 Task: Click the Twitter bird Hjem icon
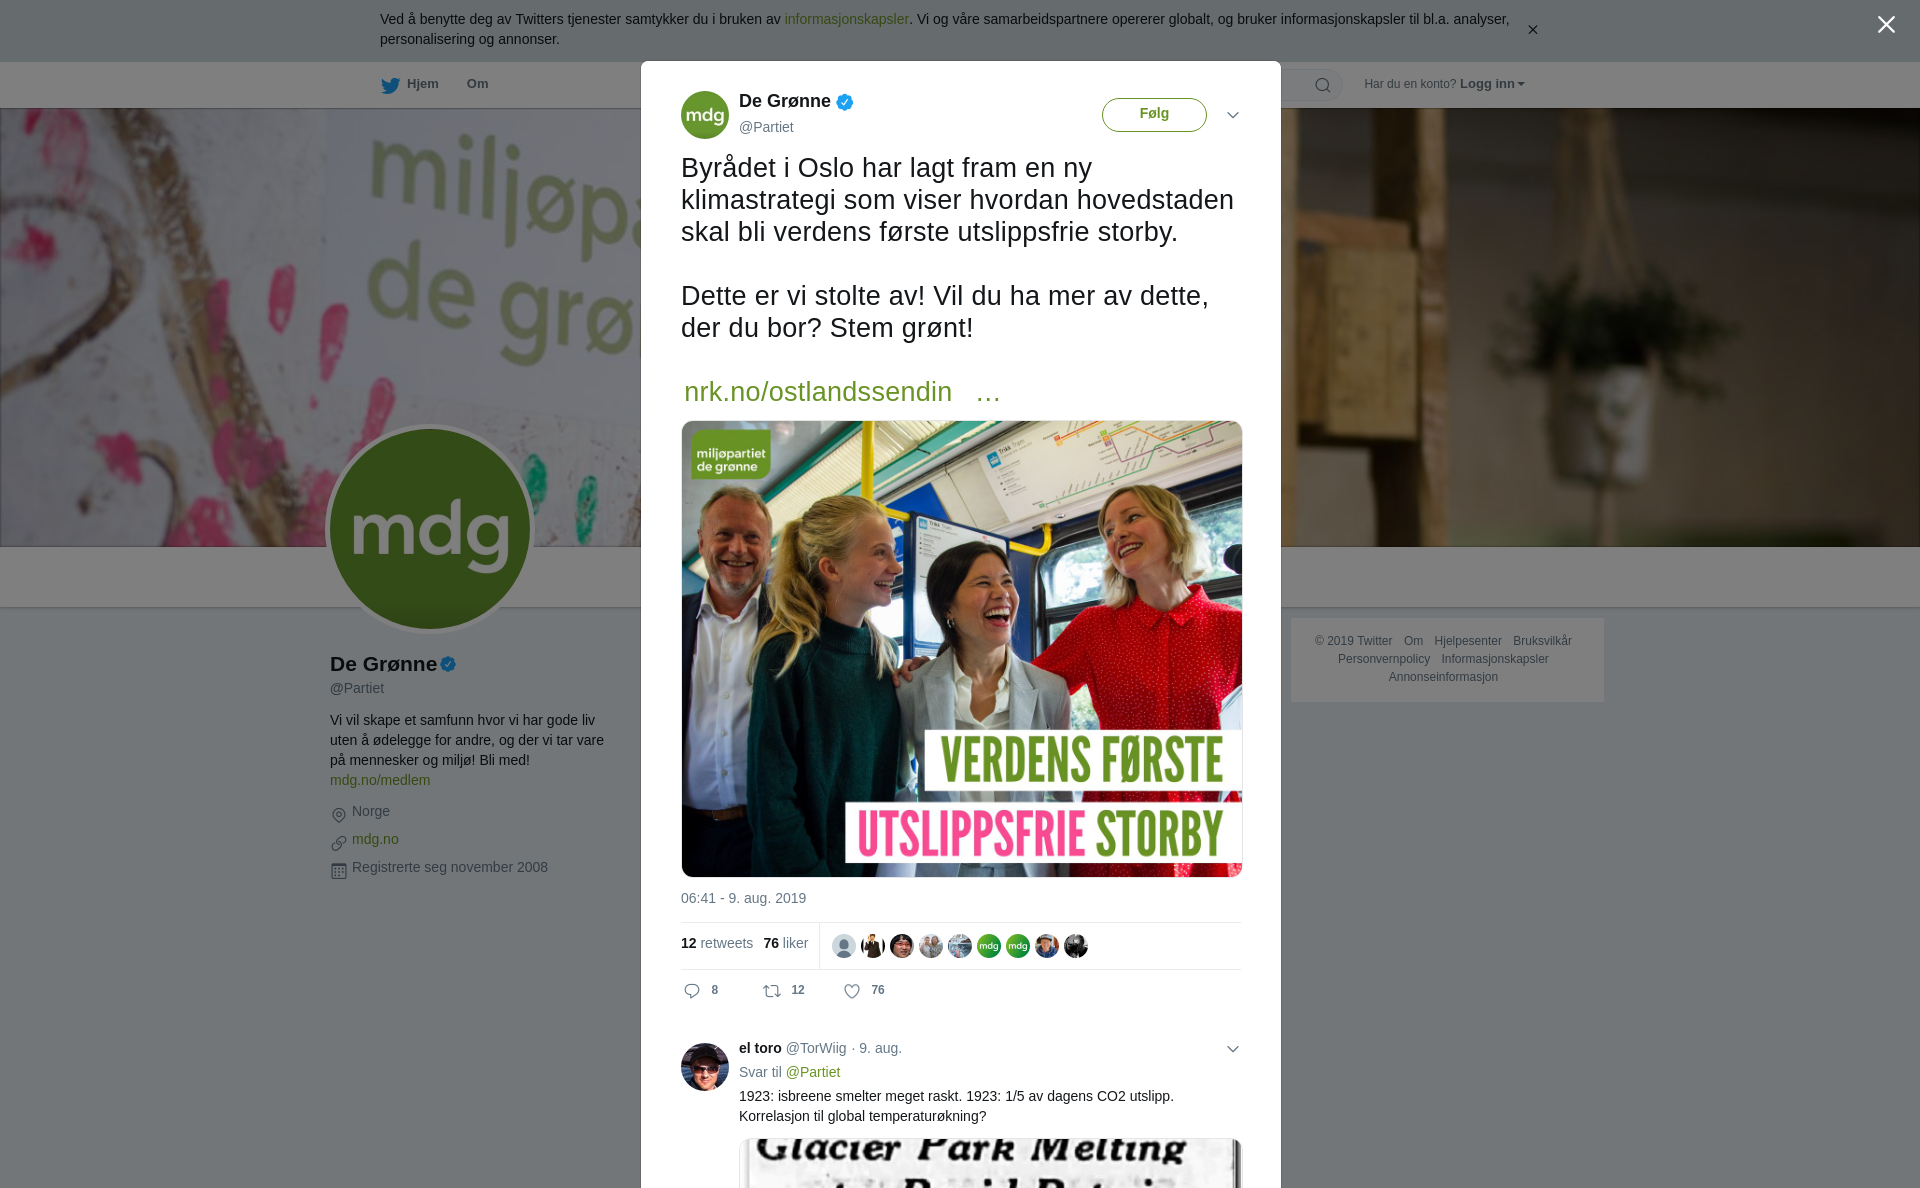click(390, 85)
